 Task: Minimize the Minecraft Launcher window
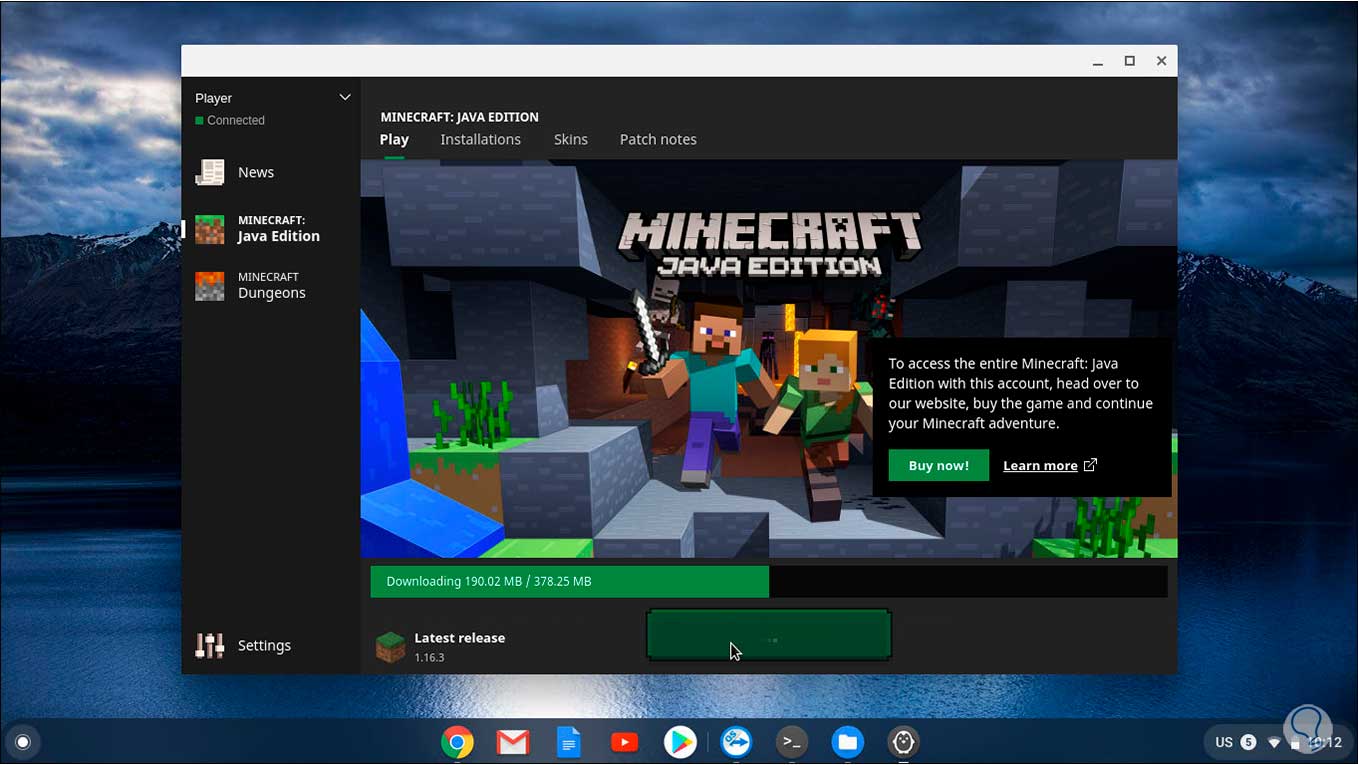click(x=1098, y=61)
